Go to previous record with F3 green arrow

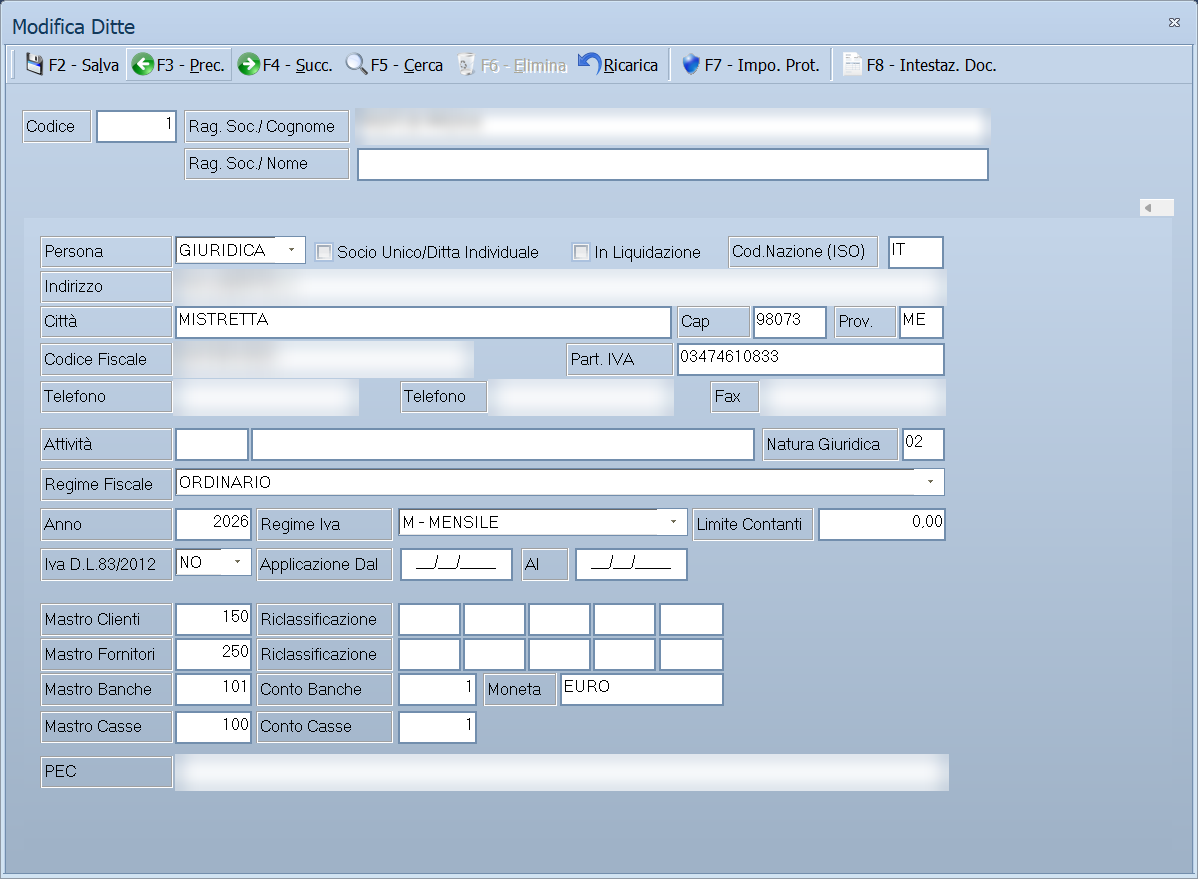[143, 65]
